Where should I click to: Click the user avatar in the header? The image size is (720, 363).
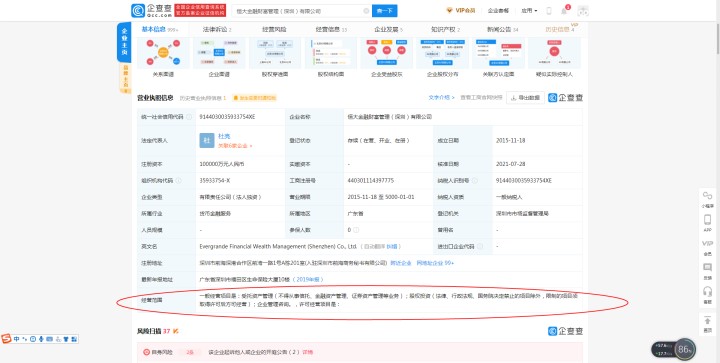583,11
